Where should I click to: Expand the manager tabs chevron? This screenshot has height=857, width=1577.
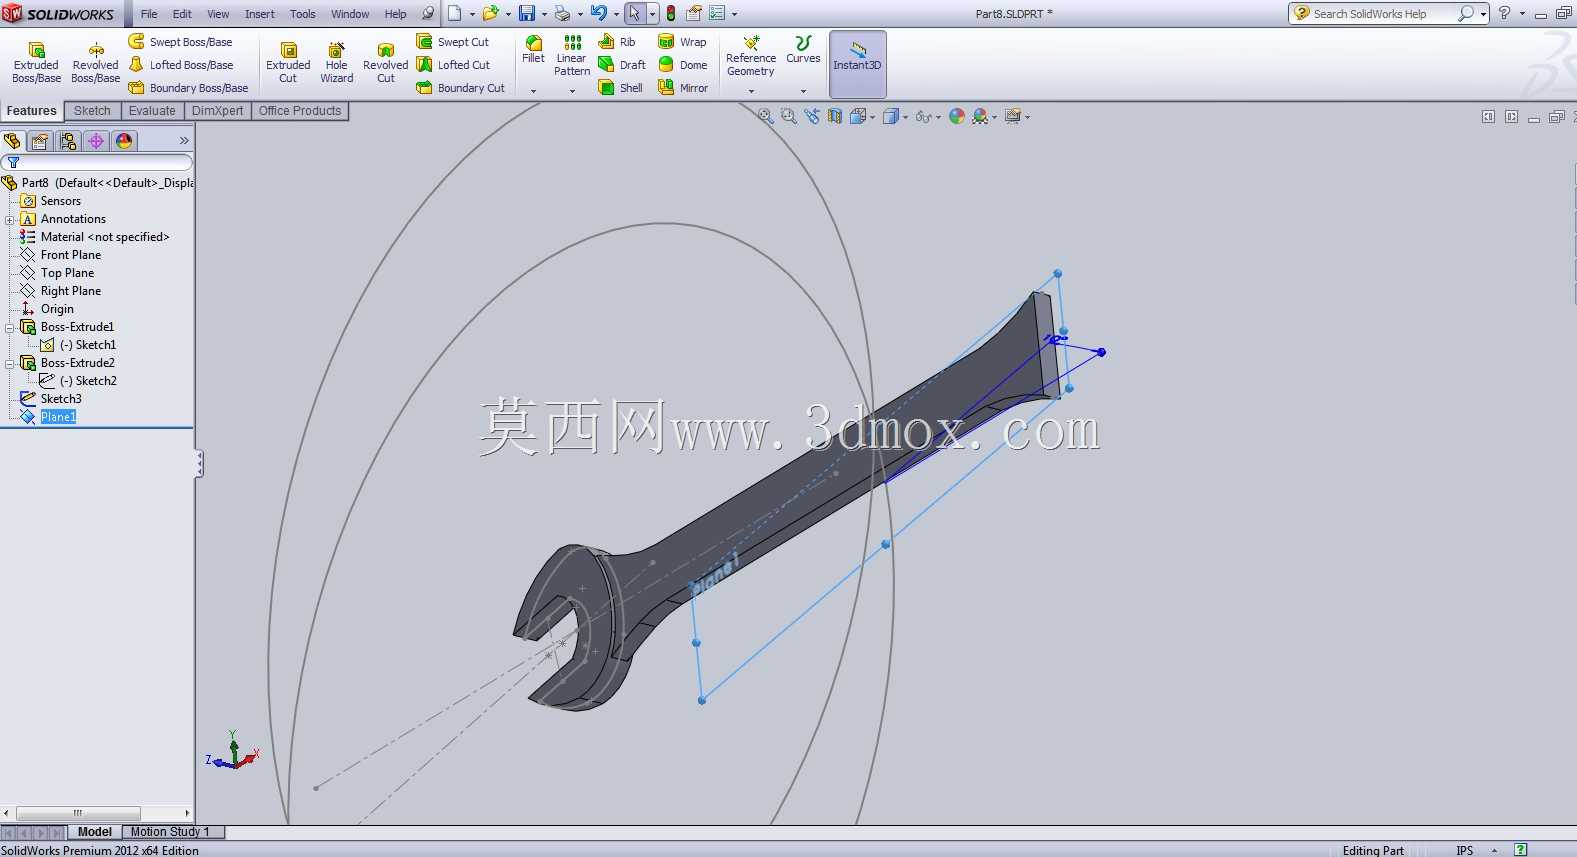click(x=184, y=141)
